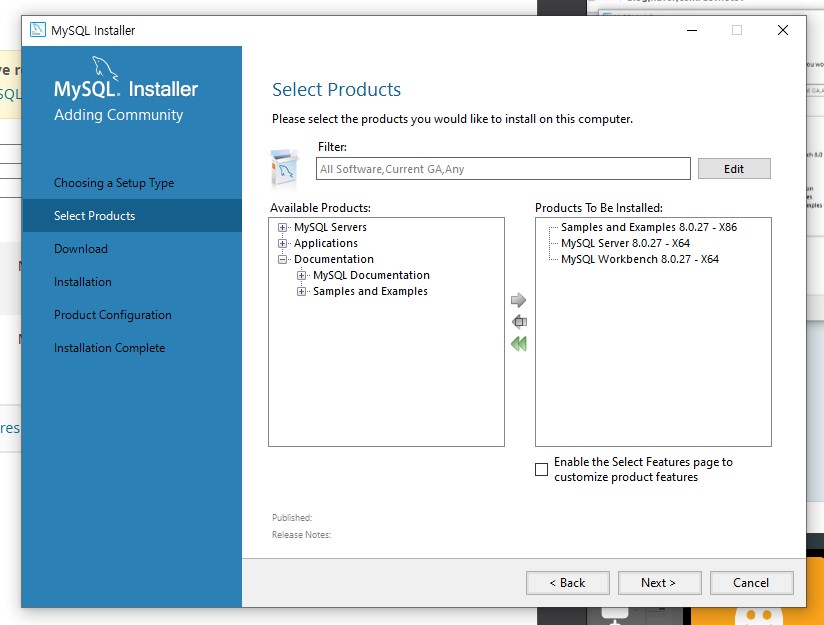Select MySQL Workbench 8.0.27 - X64
This screenshot has height=625, width=824.
click(x=640, y=259)
